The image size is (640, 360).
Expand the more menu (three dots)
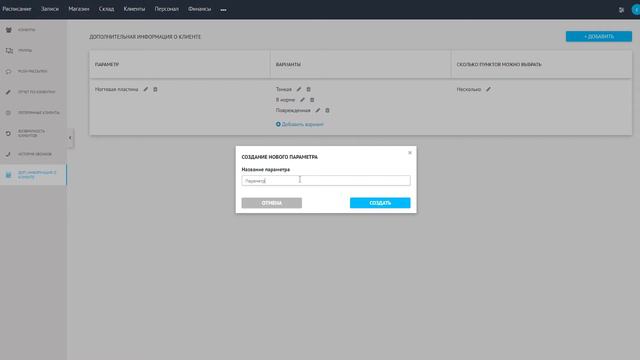[x=223, y=9]
